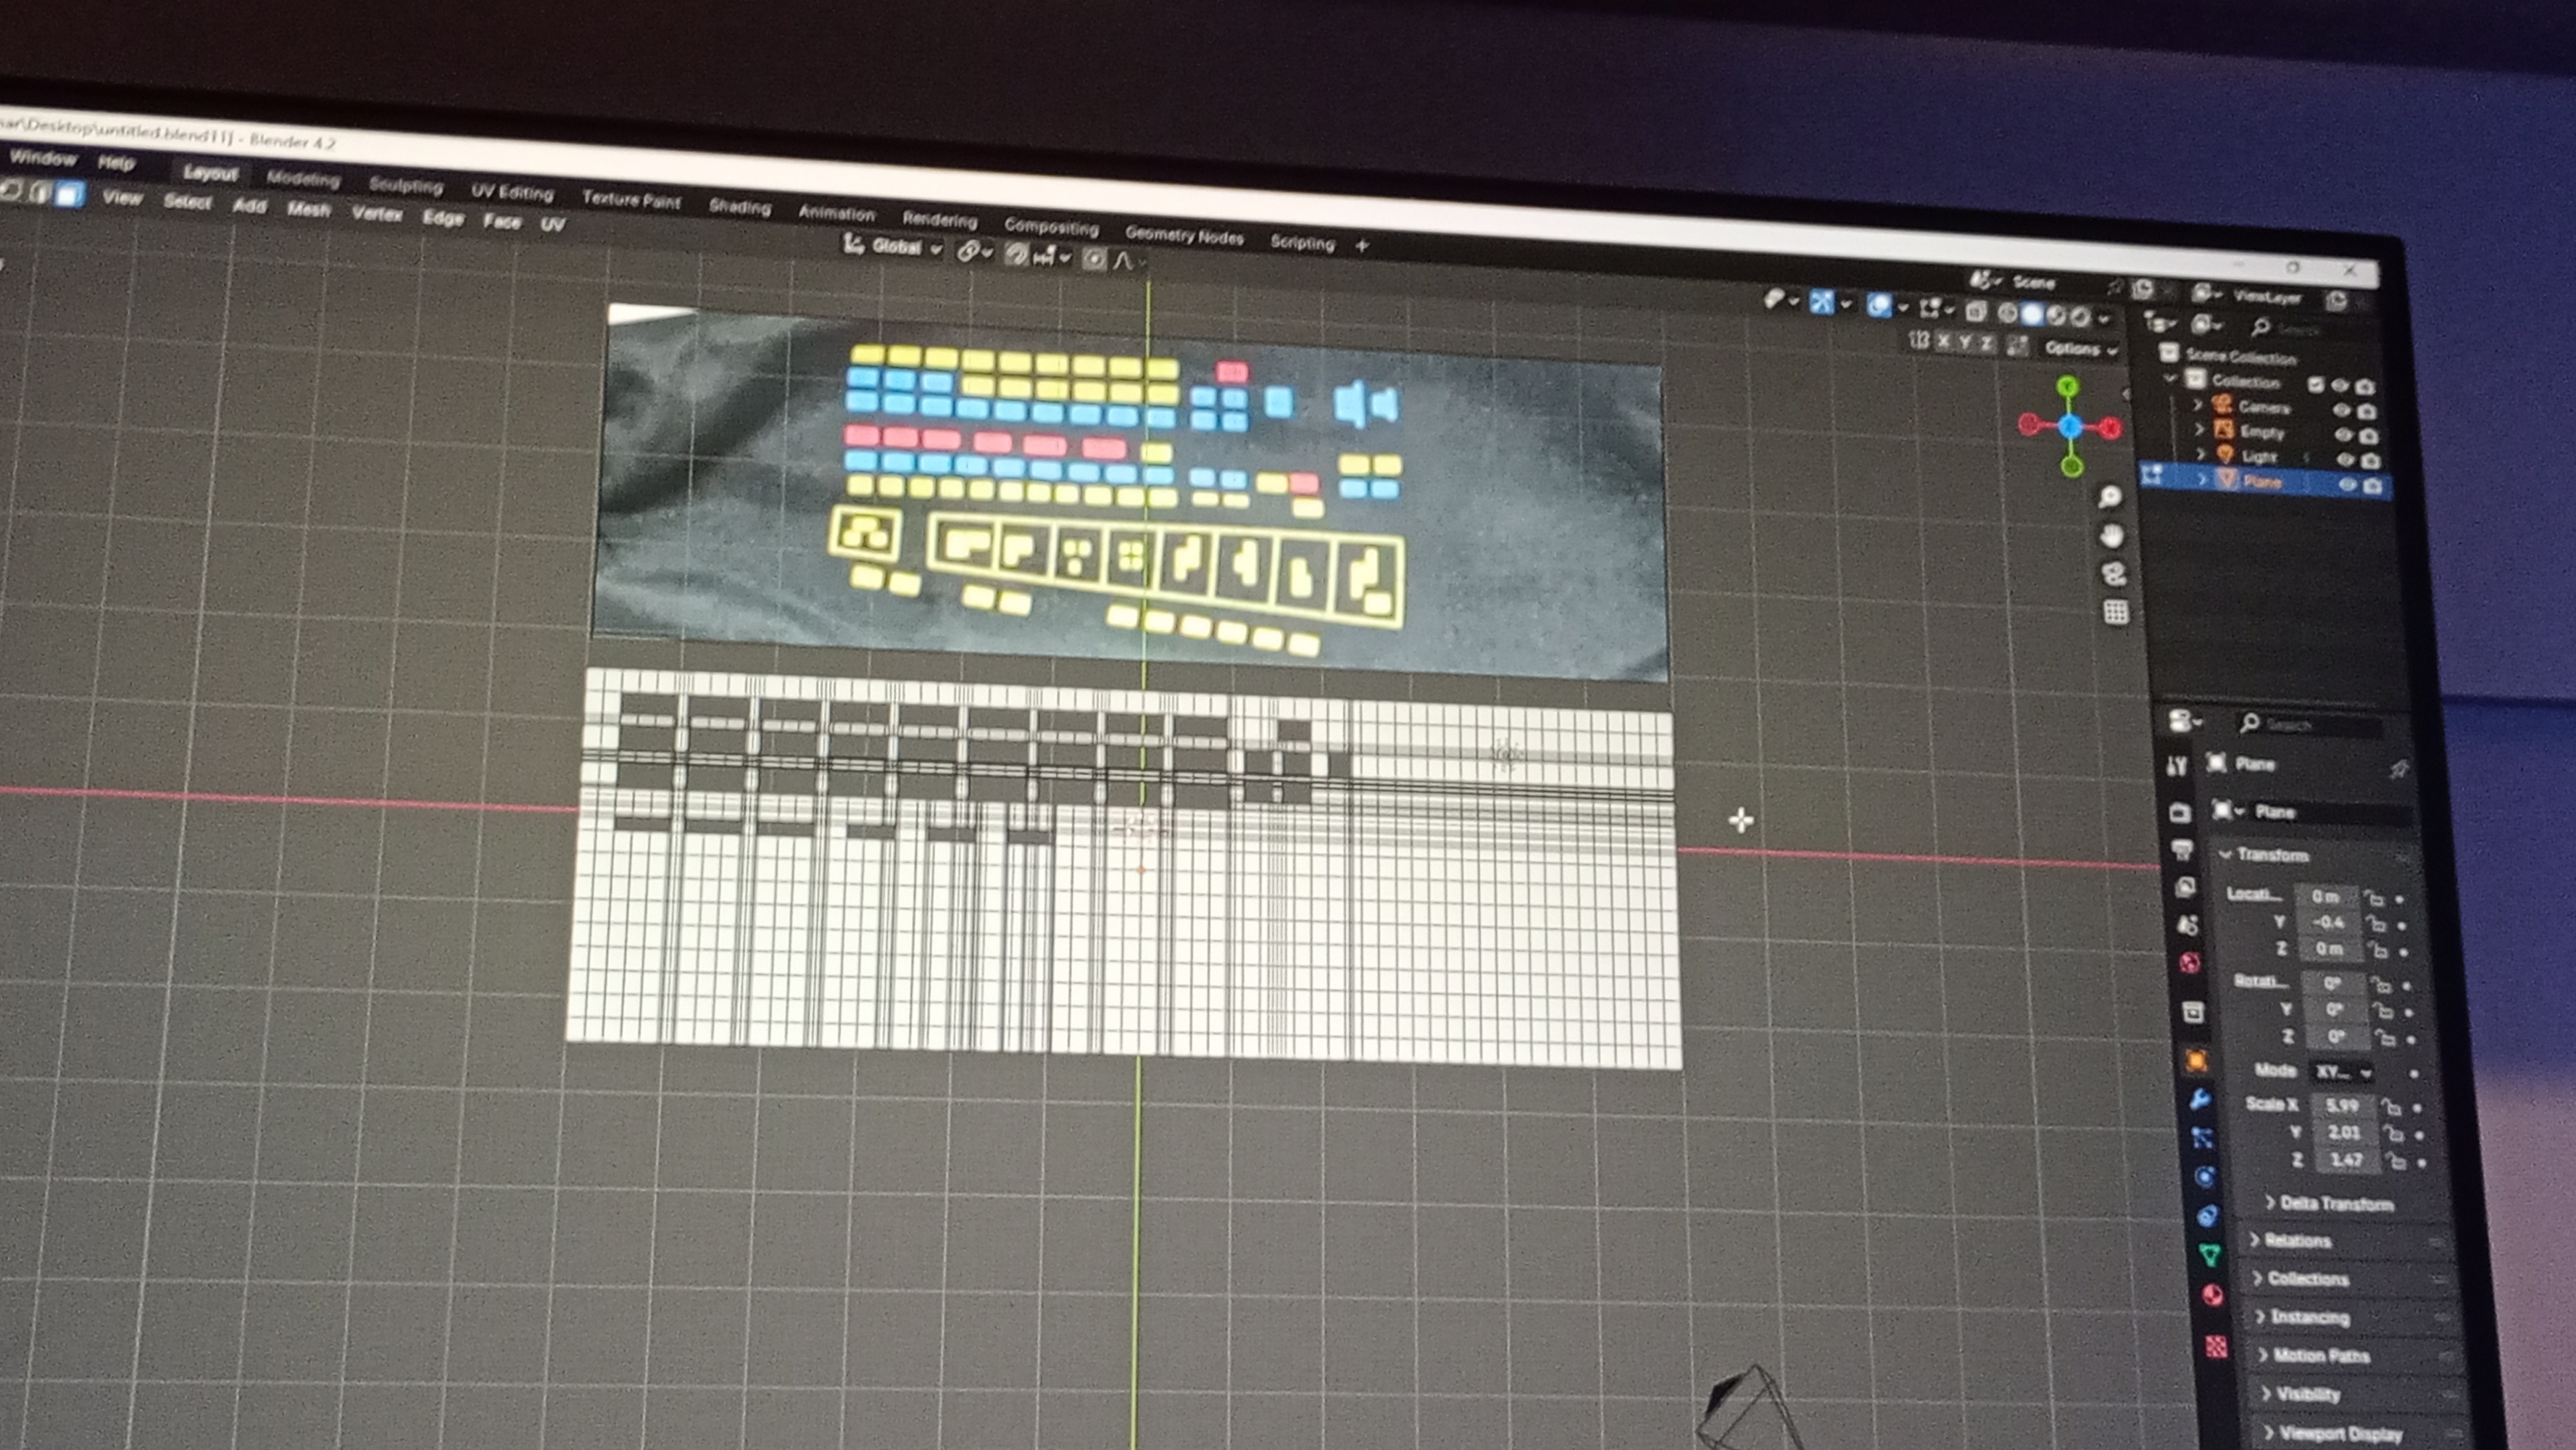Expand the Motion Paths panel
2576x1450 pixels.
[x=2320, y=1356]
